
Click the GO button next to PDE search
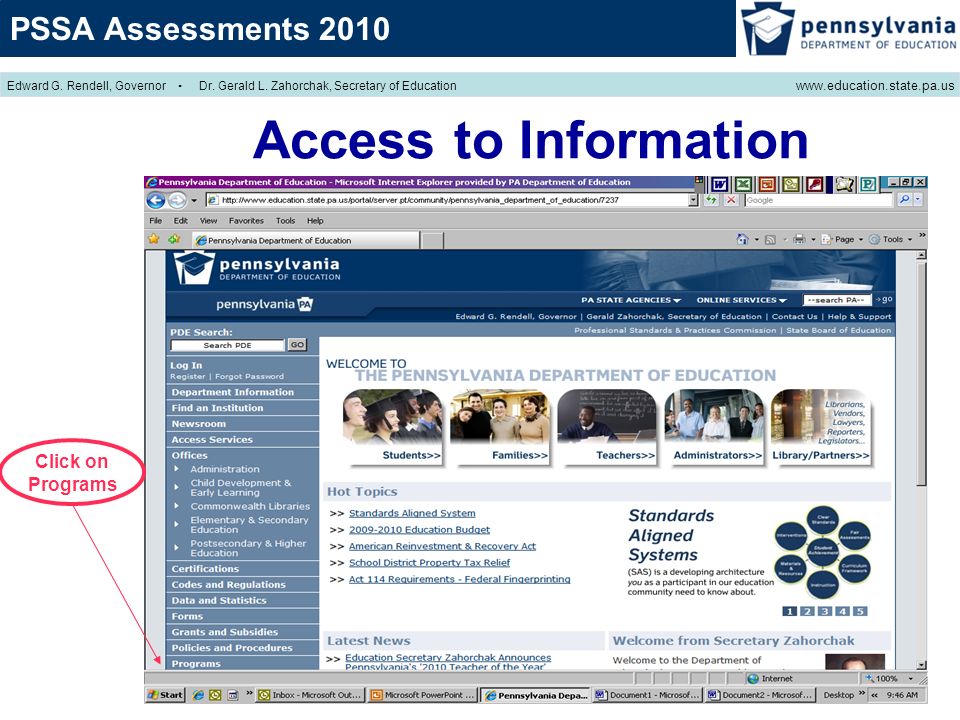pos(297,345)
